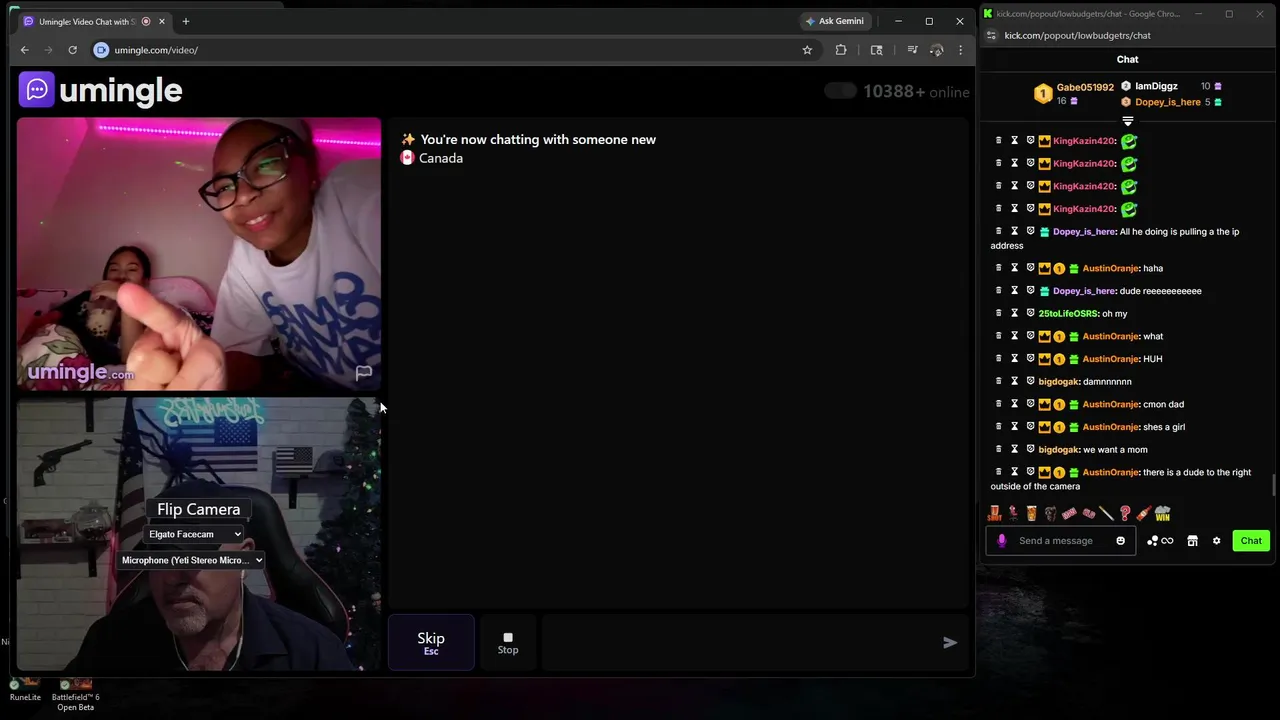Open Chrome's three-dot menu
The height and width of the screenshot is (720, 1280).
tap(960, 50)
